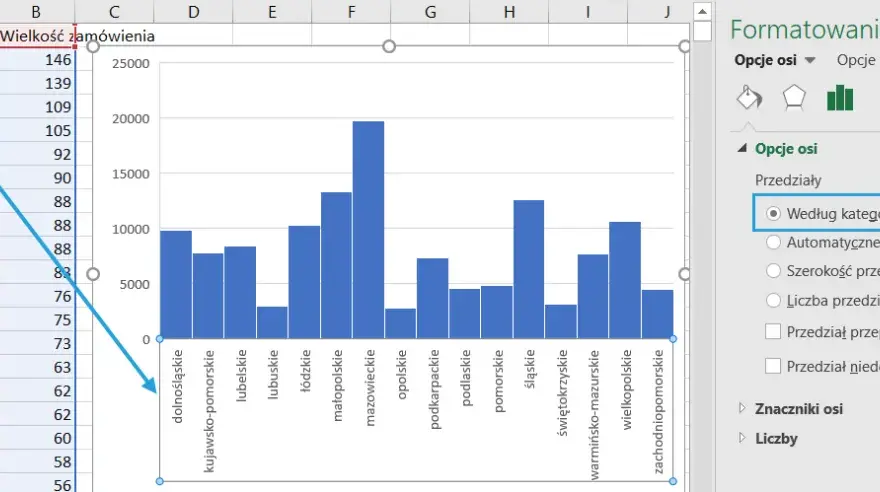Expand the Liczby section
The width and height of the screenshot is (880, 492).
tap(742, 438)
